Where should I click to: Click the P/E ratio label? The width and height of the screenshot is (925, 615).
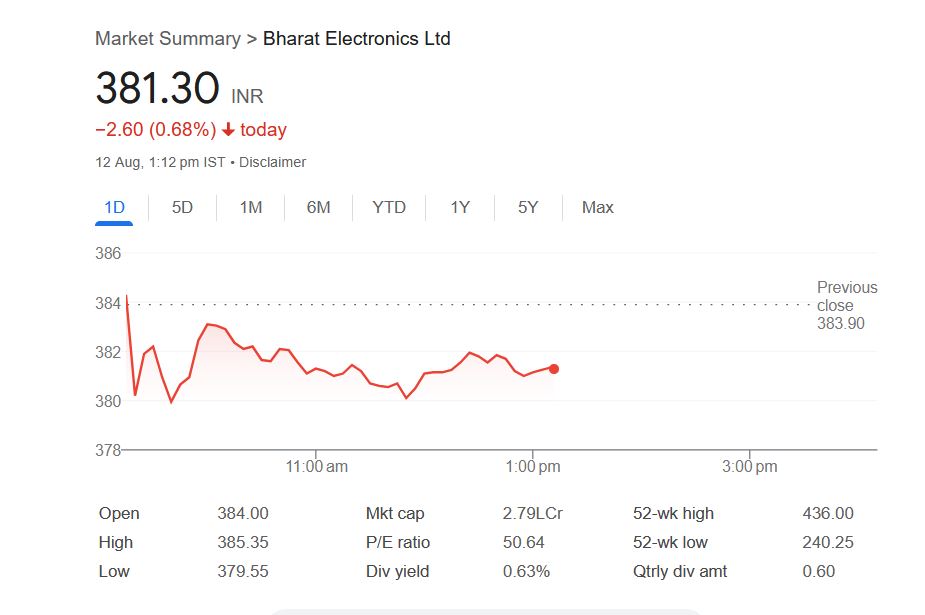tap(398, 543)
